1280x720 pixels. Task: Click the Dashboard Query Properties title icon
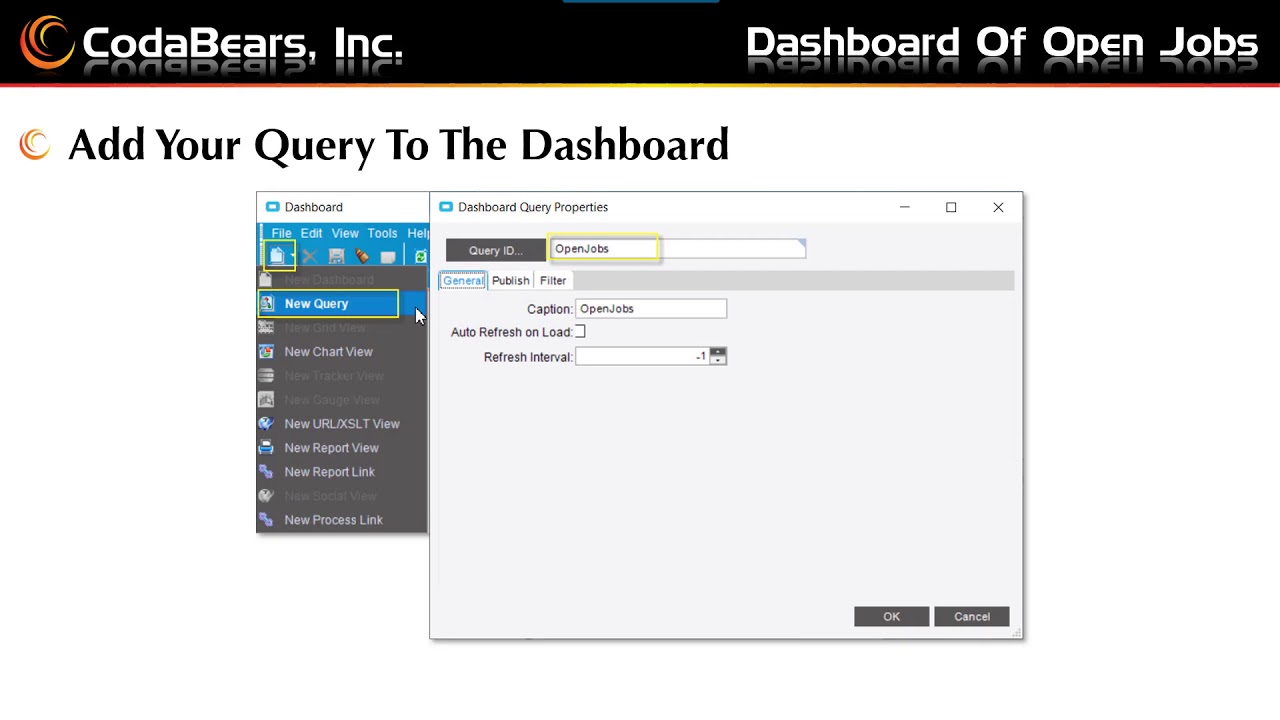click(x=446, y=207)
